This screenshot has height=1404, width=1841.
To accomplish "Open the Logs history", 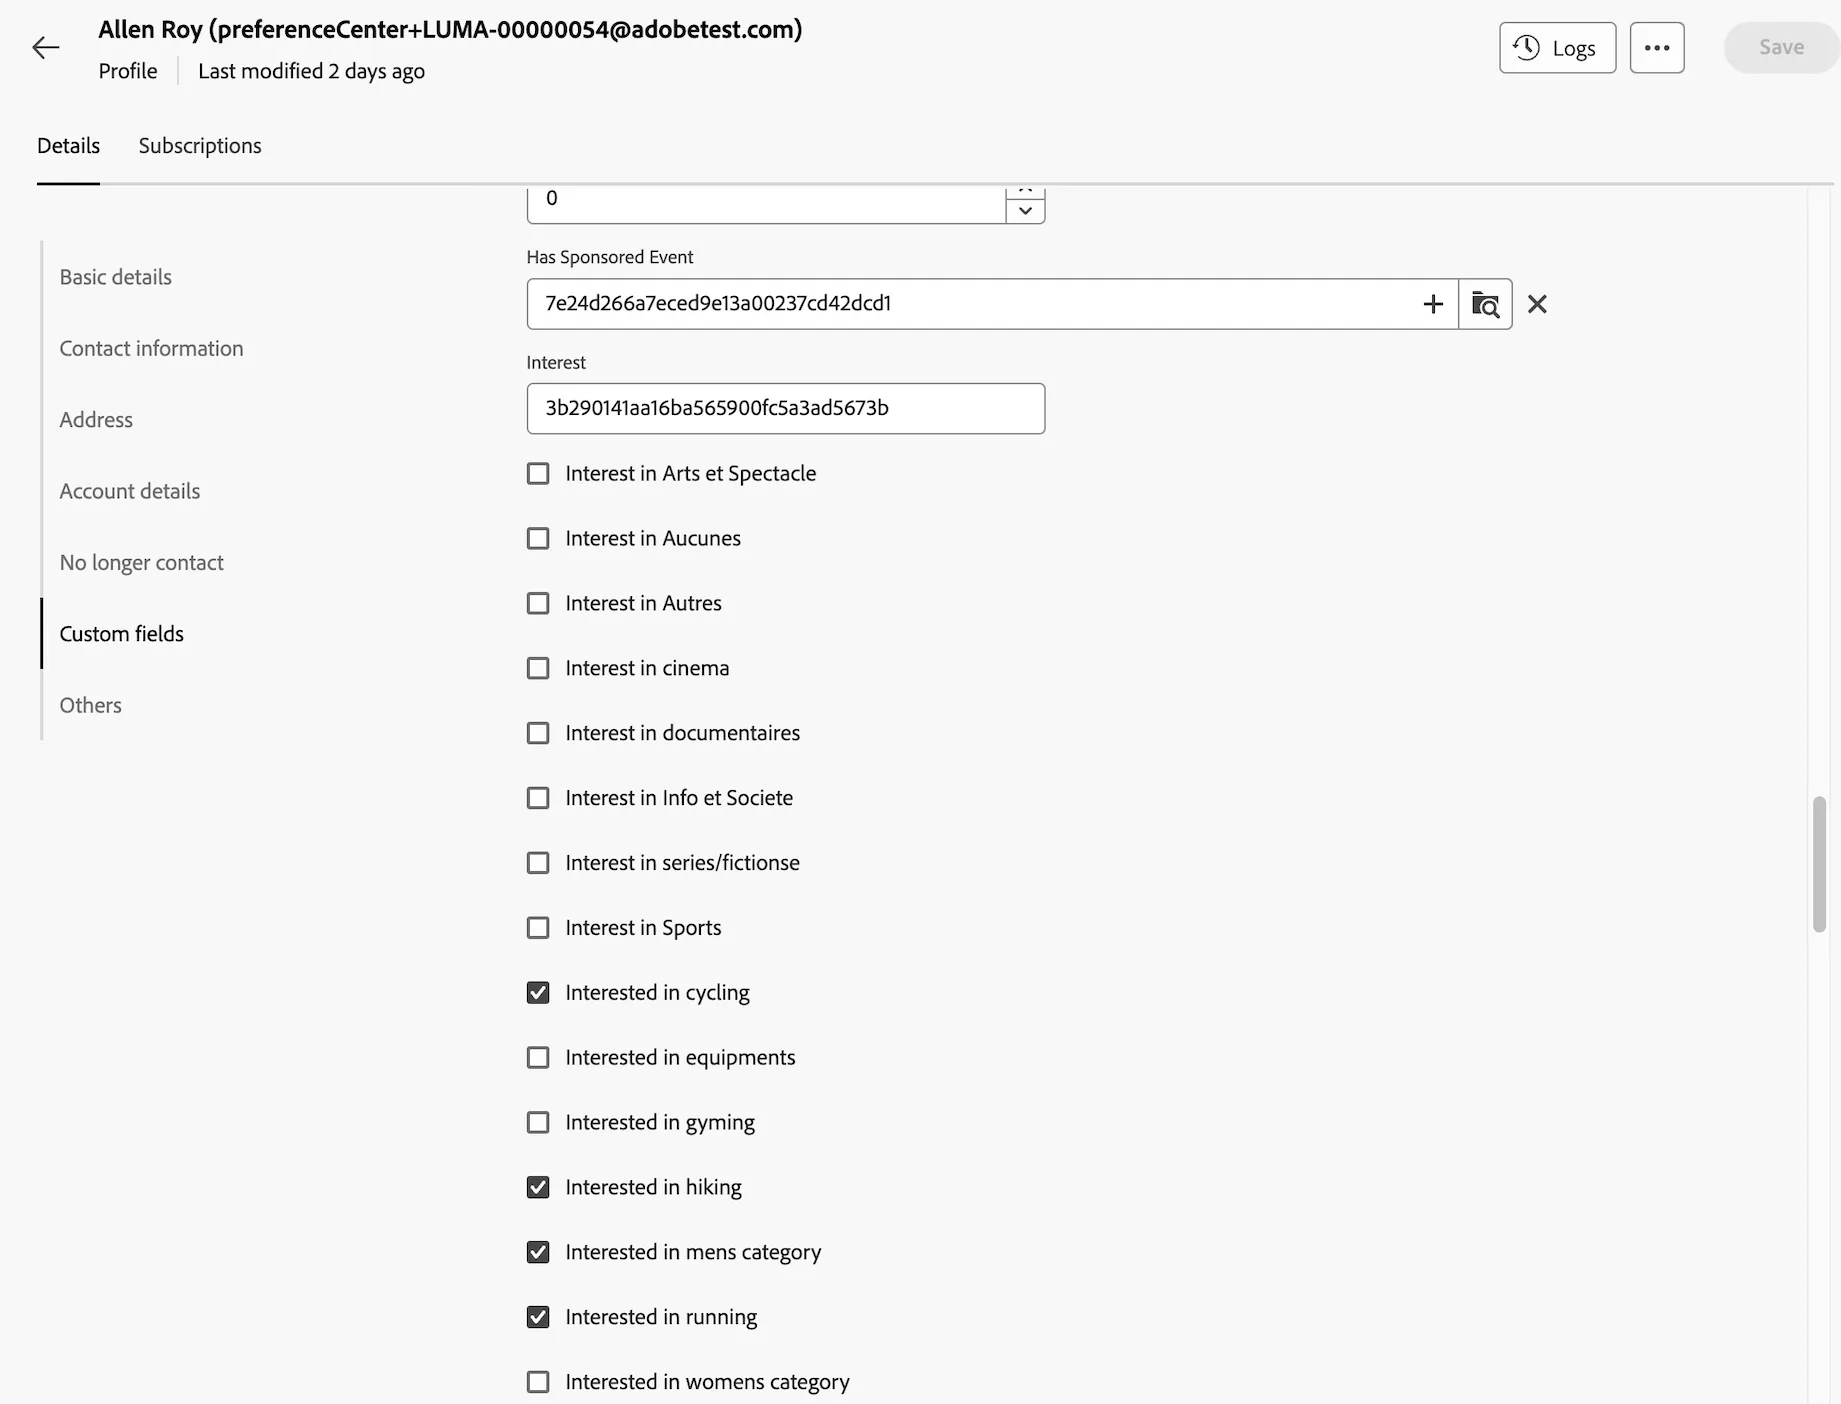I will click(x=1557, y=48).
